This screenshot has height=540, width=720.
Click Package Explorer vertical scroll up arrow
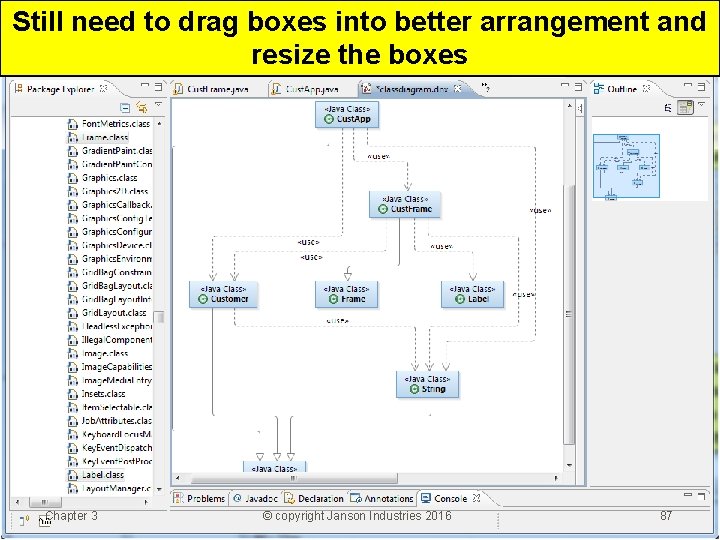[x=159, y=124]
